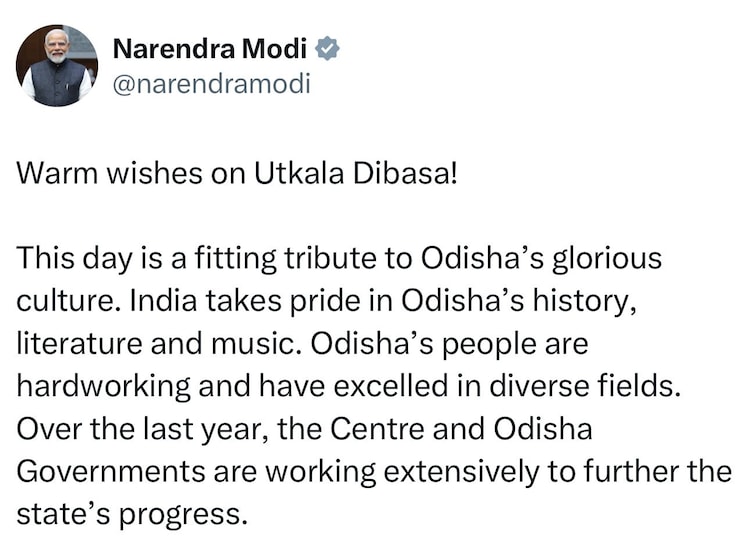The height and width of the screenshot is (555, 750).
Task: Click the blue verified badge
Action: coord(326,47)
